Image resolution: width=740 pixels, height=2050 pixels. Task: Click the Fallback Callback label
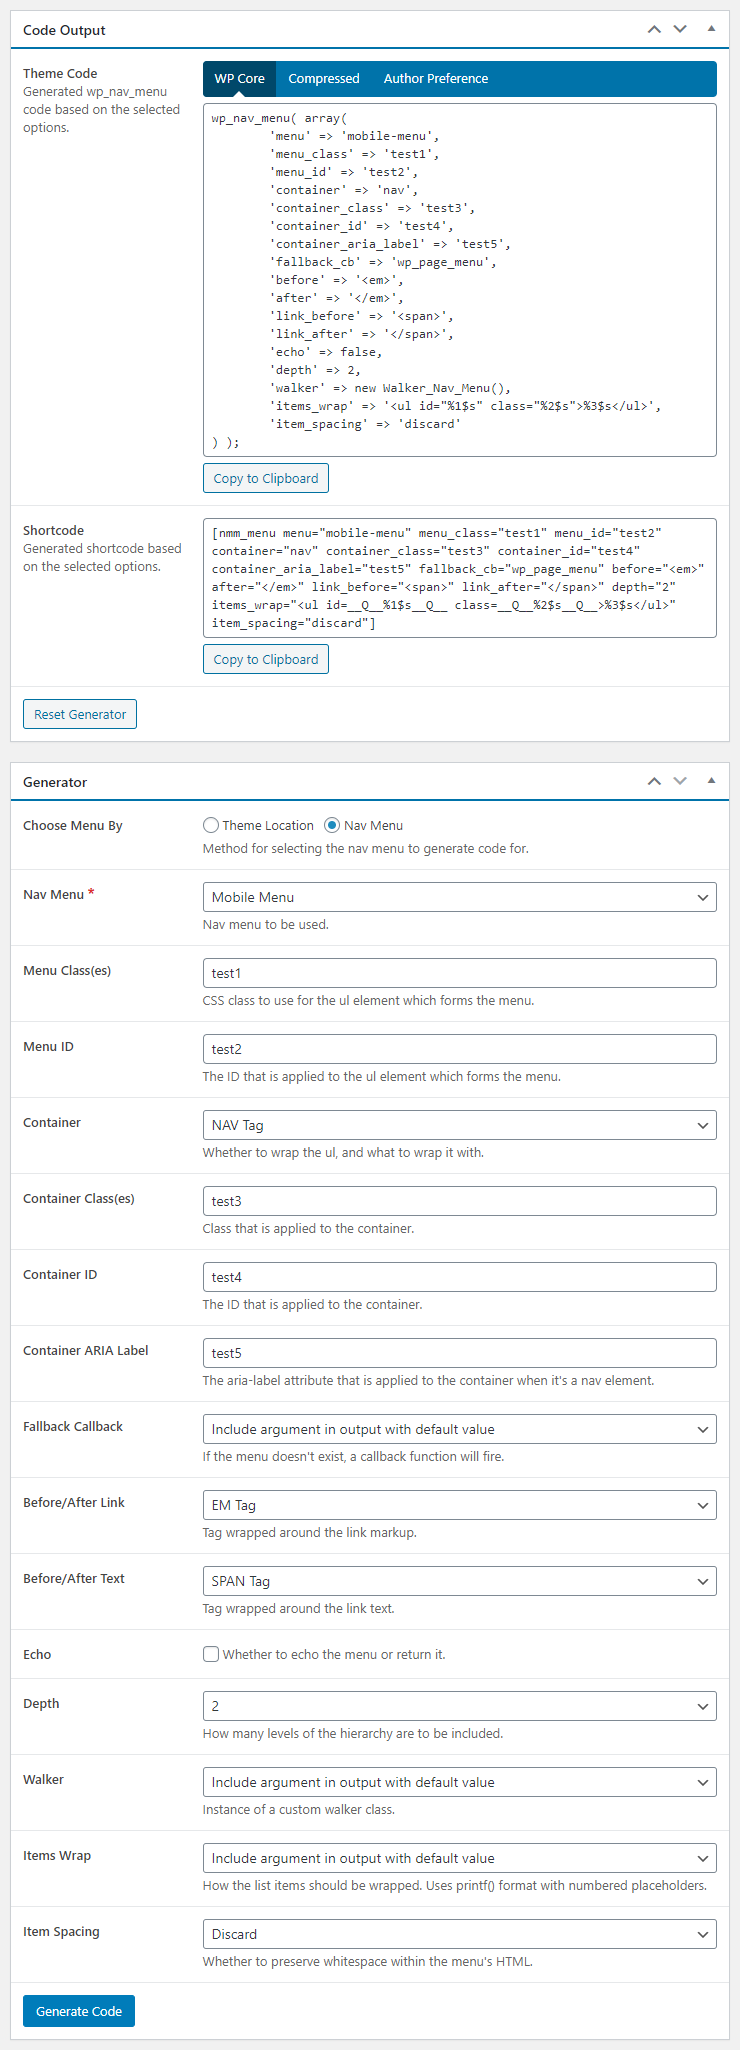pyautogui.click(x=73, y=1426)
